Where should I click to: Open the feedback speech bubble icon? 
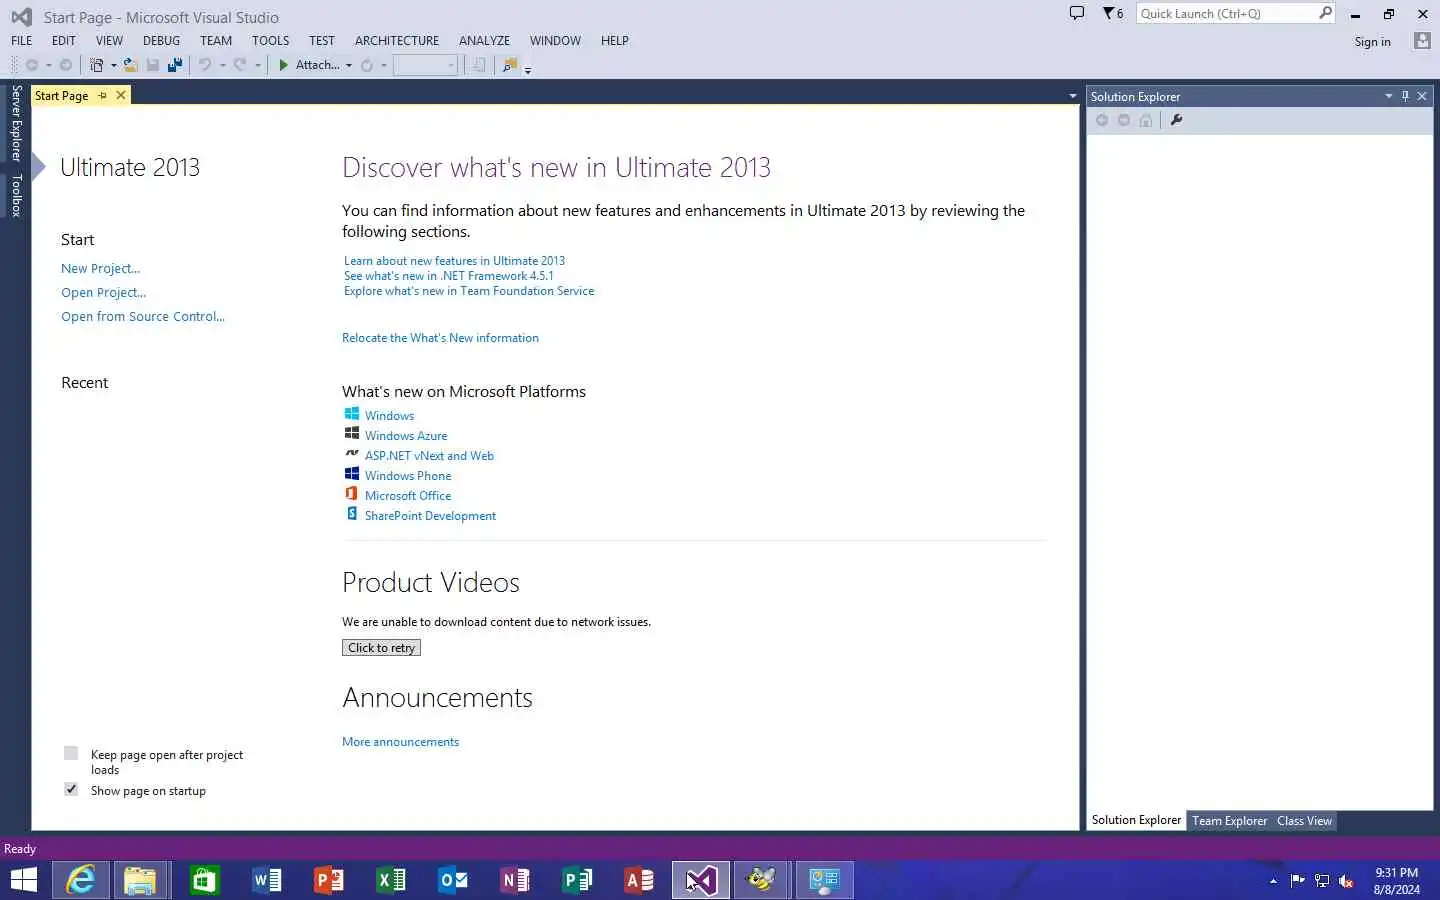tap(1077, 13)
